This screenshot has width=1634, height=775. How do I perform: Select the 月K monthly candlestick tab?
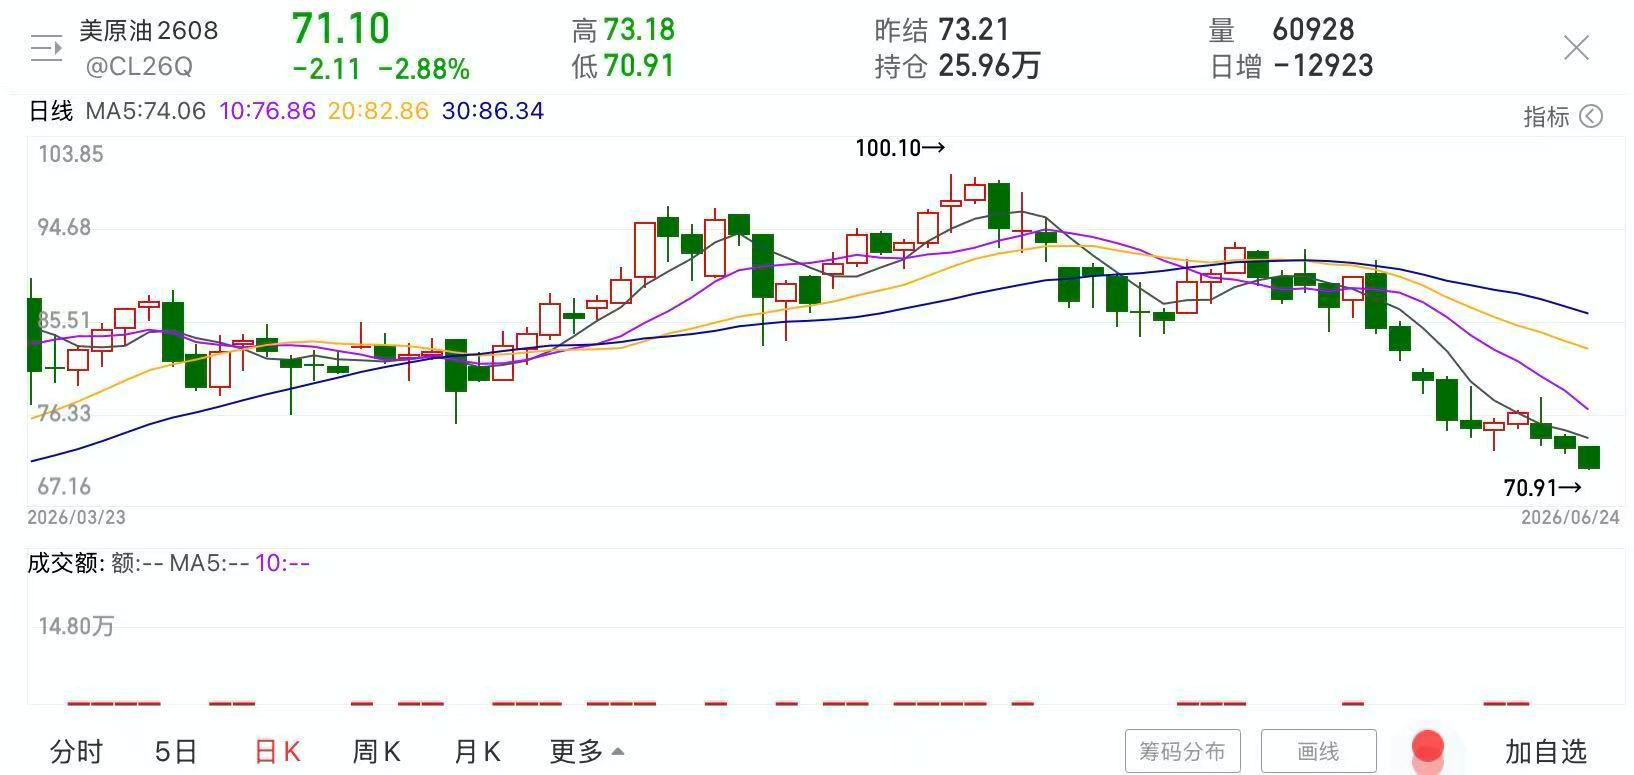pyautogui.click(x=476, y=751)
